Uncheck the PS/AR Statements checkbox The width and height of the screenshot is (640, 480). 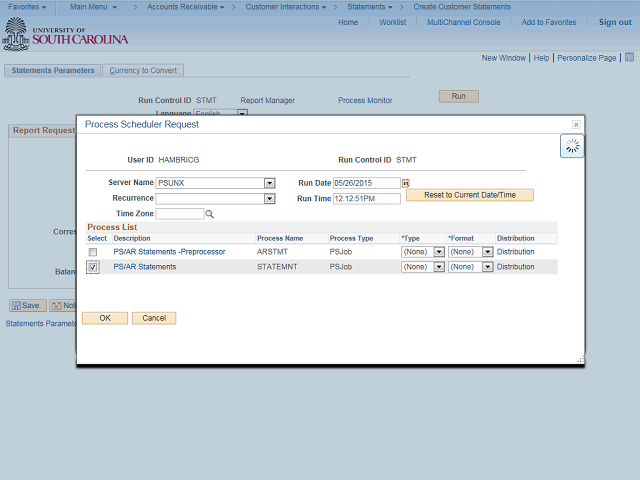click(93, 267)
